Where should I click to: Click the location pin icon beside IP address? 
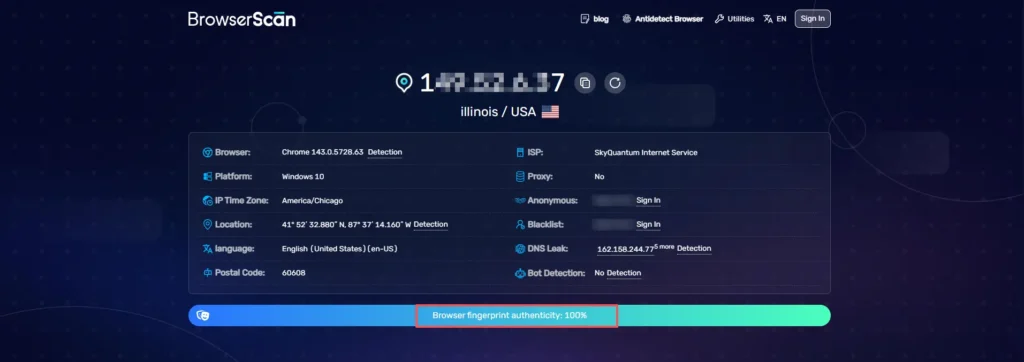(x=404, y=83)
